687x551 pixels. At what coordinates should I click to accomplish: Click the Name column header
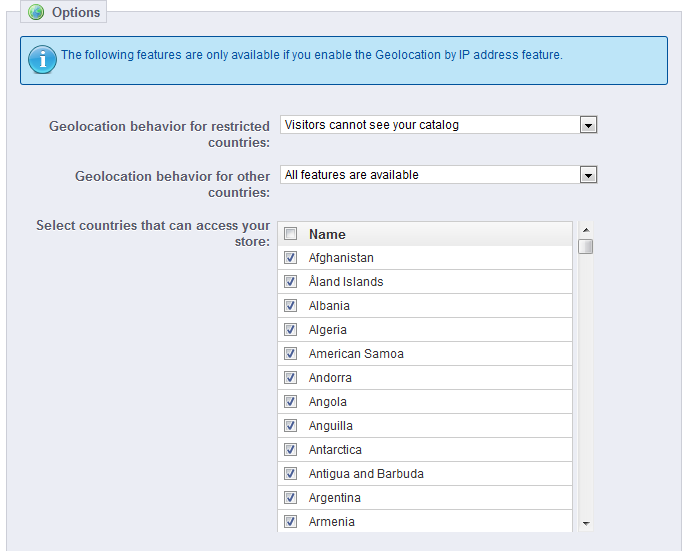[327, 234]
